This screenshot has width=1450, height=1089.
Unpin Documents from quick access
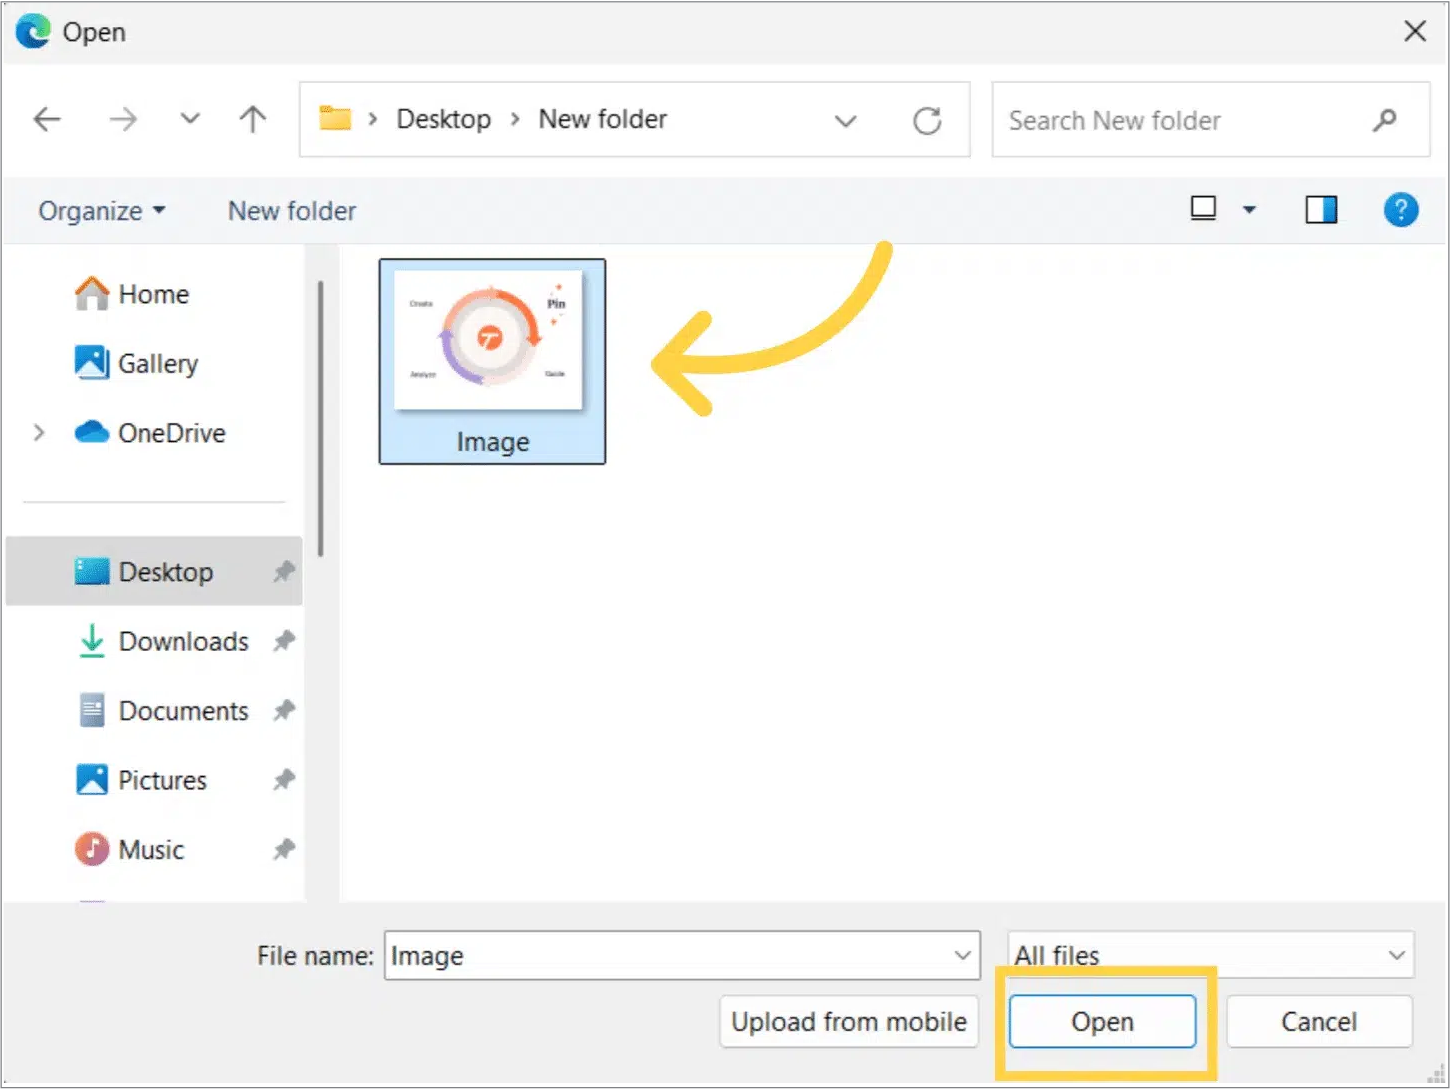(284, 711)
